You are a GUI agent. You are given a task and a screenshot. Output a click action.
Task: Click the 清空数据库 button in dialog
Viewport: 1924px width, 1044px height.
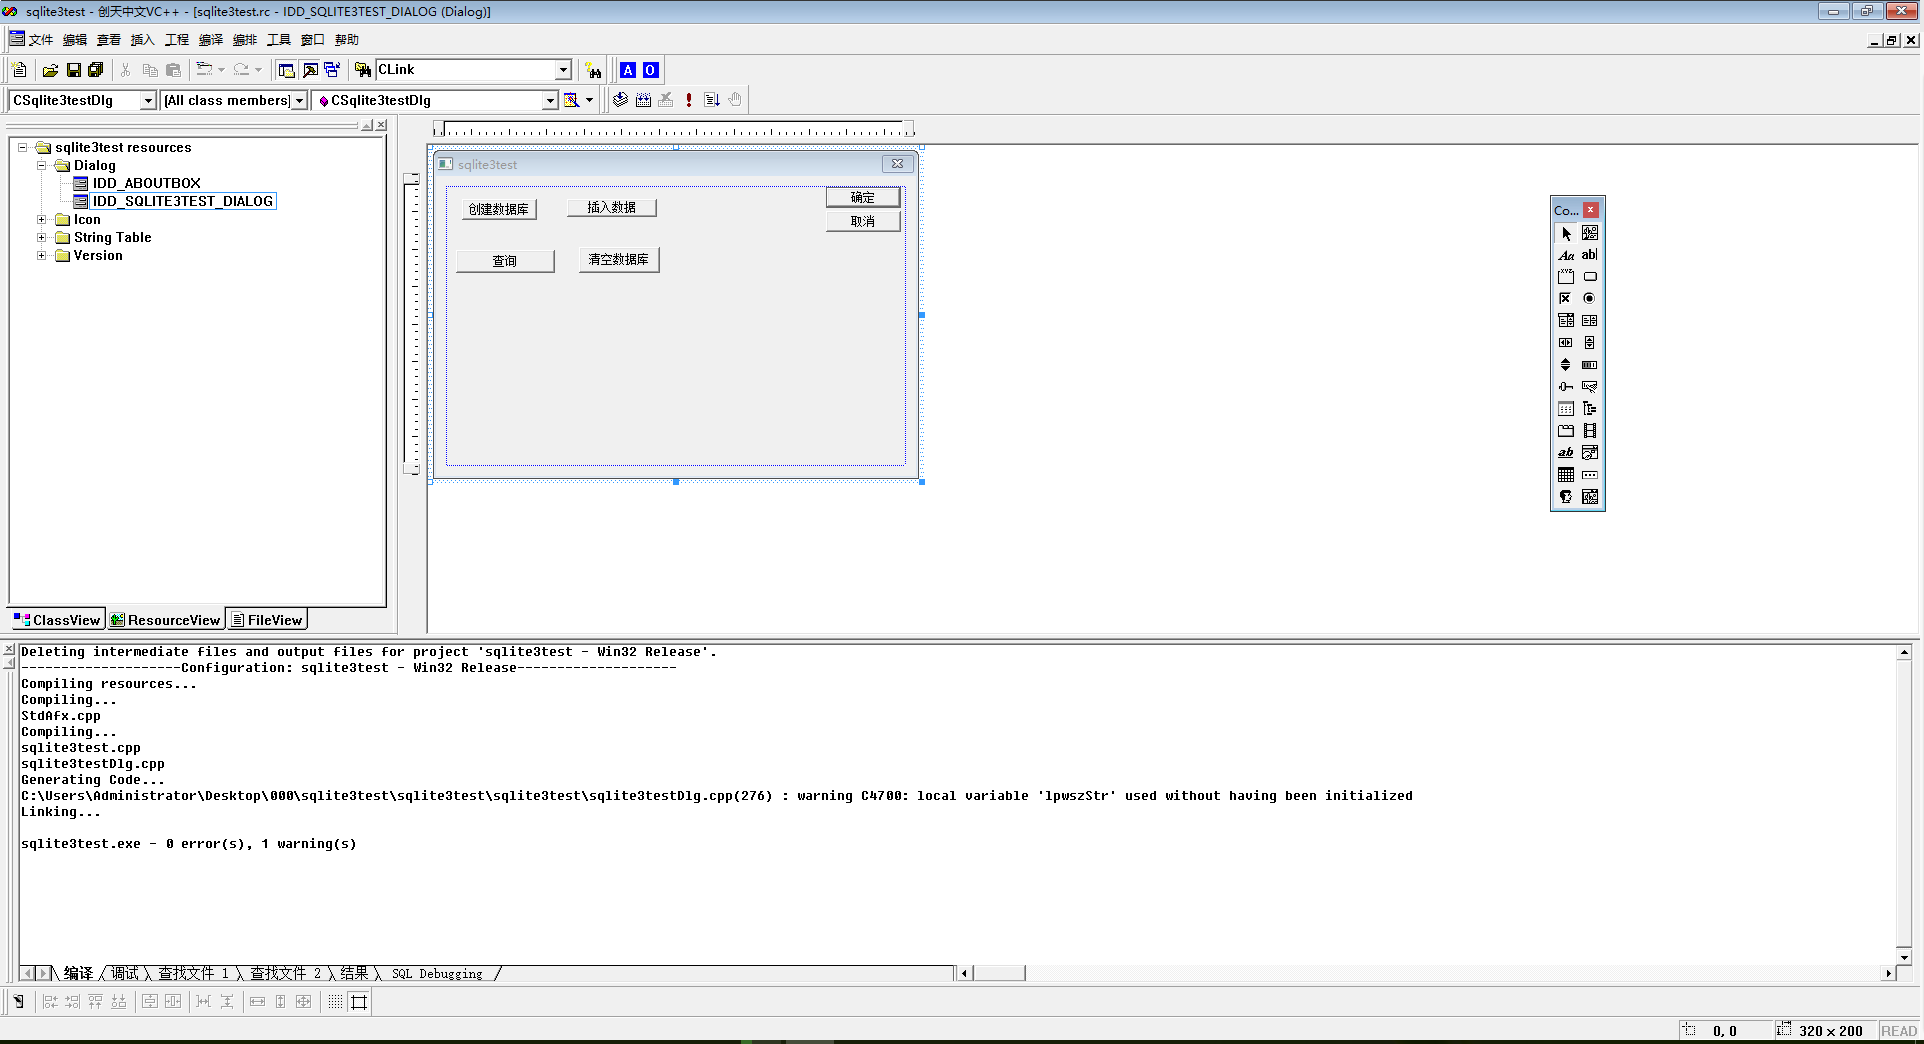[619, 259]
